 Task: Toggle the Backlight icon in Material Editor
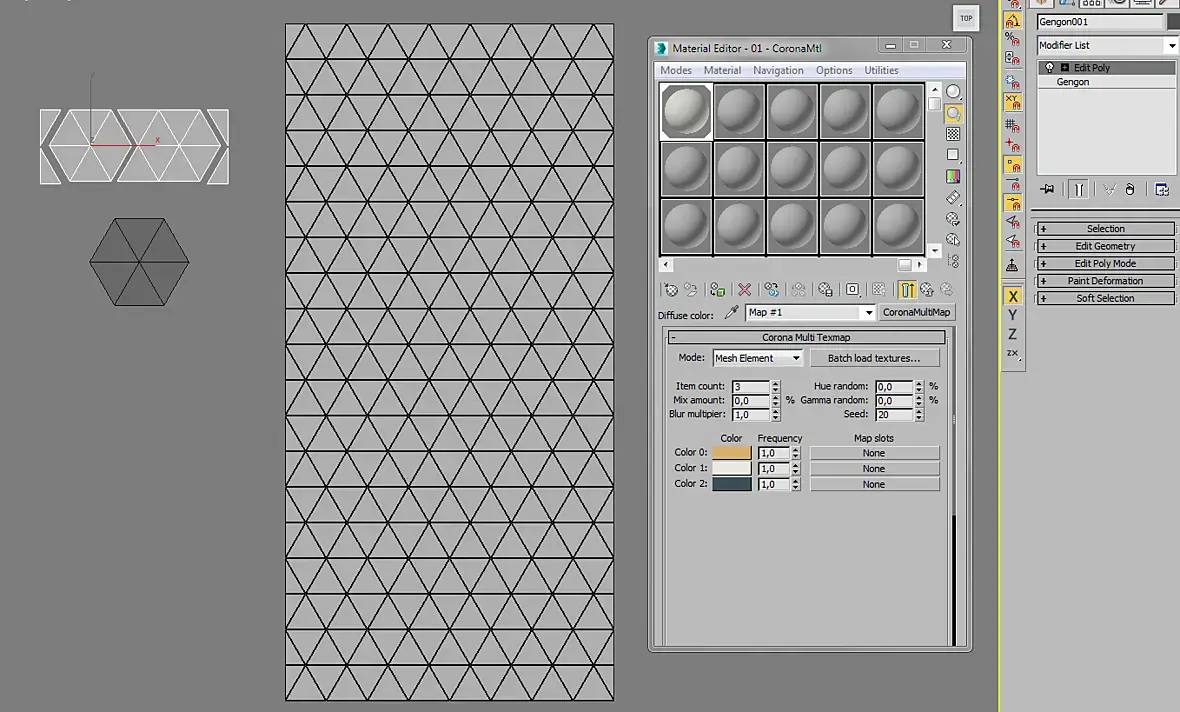[953, 114]
